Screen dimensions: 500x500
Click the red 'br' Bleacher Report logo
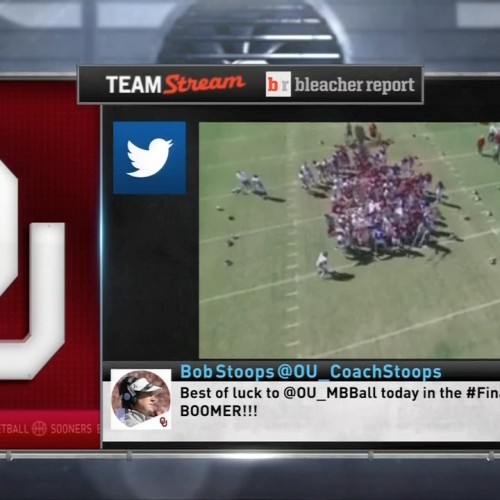tap(278, 85)
